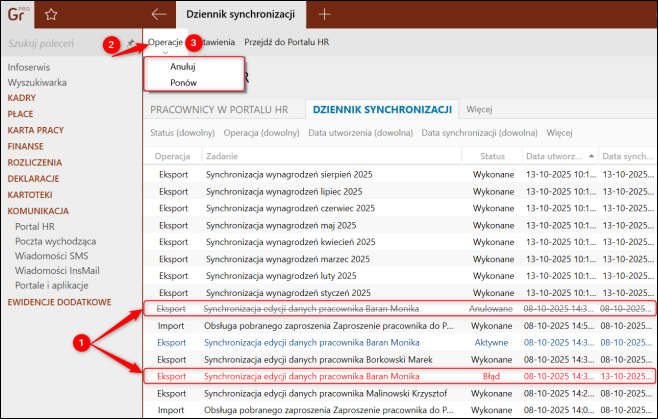Choose Anuluj from the Operacje menu
This screenshot has width=658, height=419.
(x=169, y=66)
